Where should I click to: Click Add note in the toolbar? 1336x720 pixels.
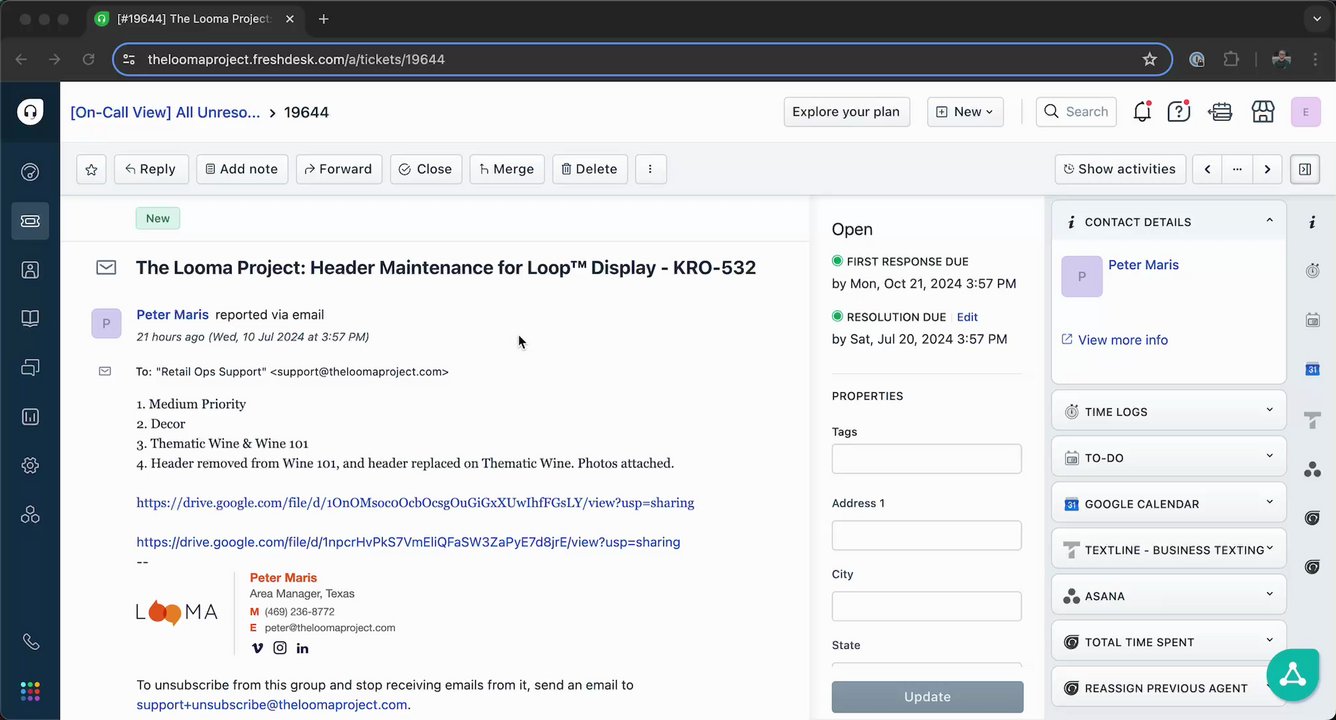pos(242,169)
